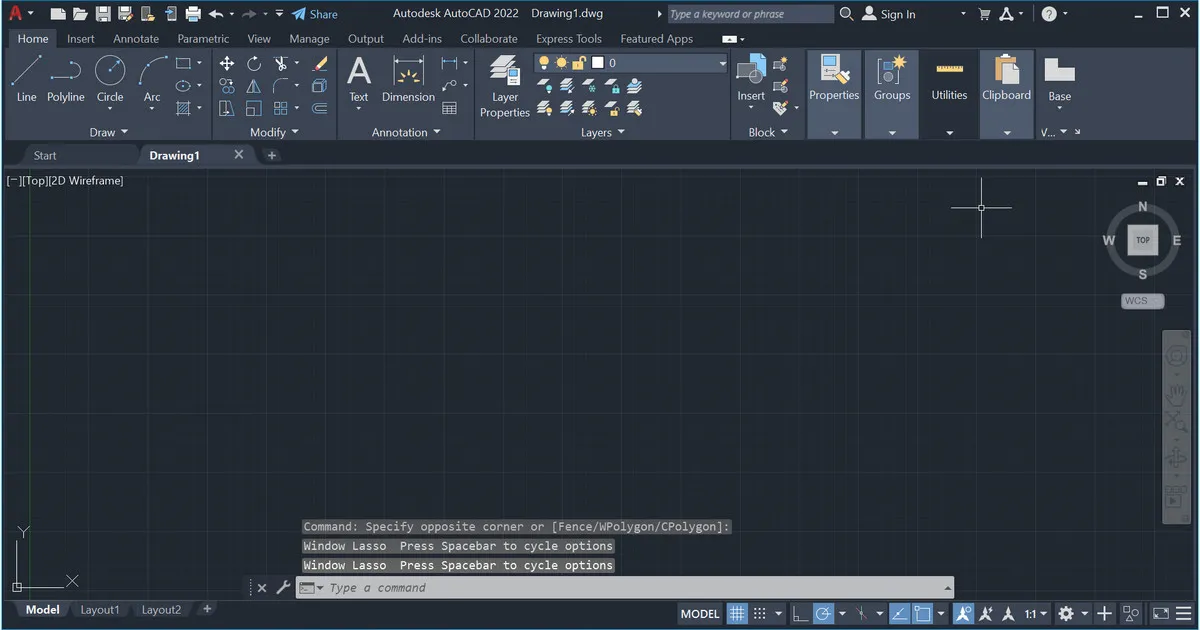Open the Layout1 tab
1200x630 pixels.
100,609
